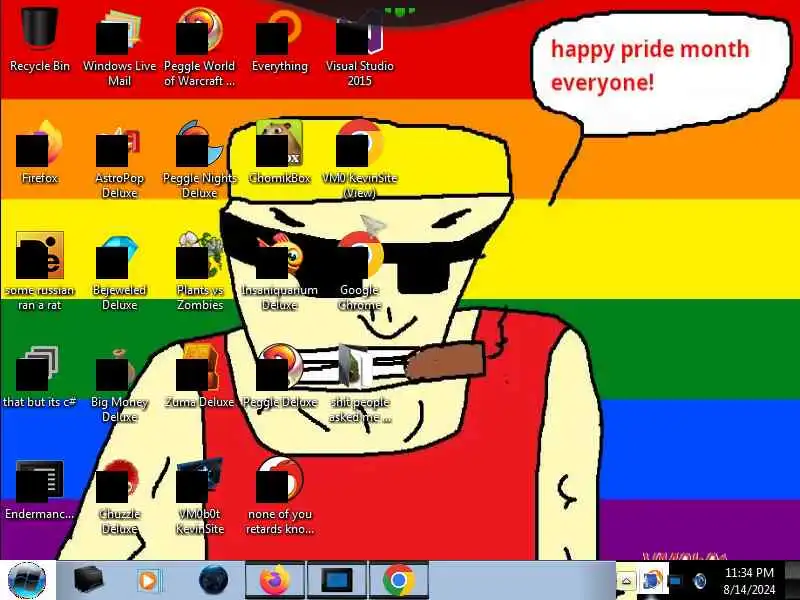Select the Endermanc... desktop icon
This screenshot has width=800, height=600.
(40, 488)
